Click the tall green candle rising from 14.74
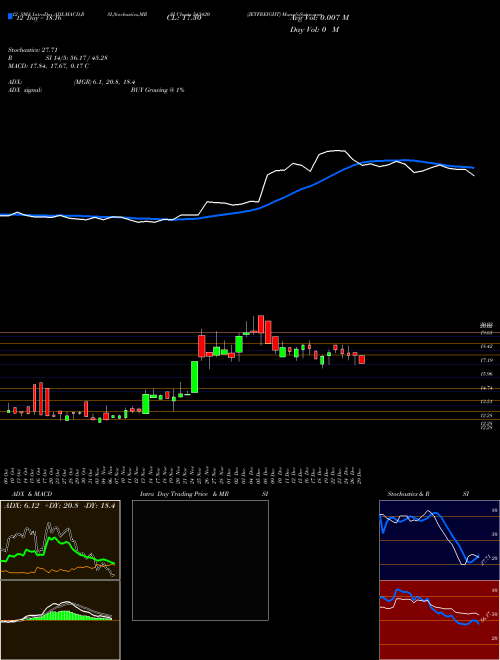Screen dimensions: 500x660 click(195, 376)
